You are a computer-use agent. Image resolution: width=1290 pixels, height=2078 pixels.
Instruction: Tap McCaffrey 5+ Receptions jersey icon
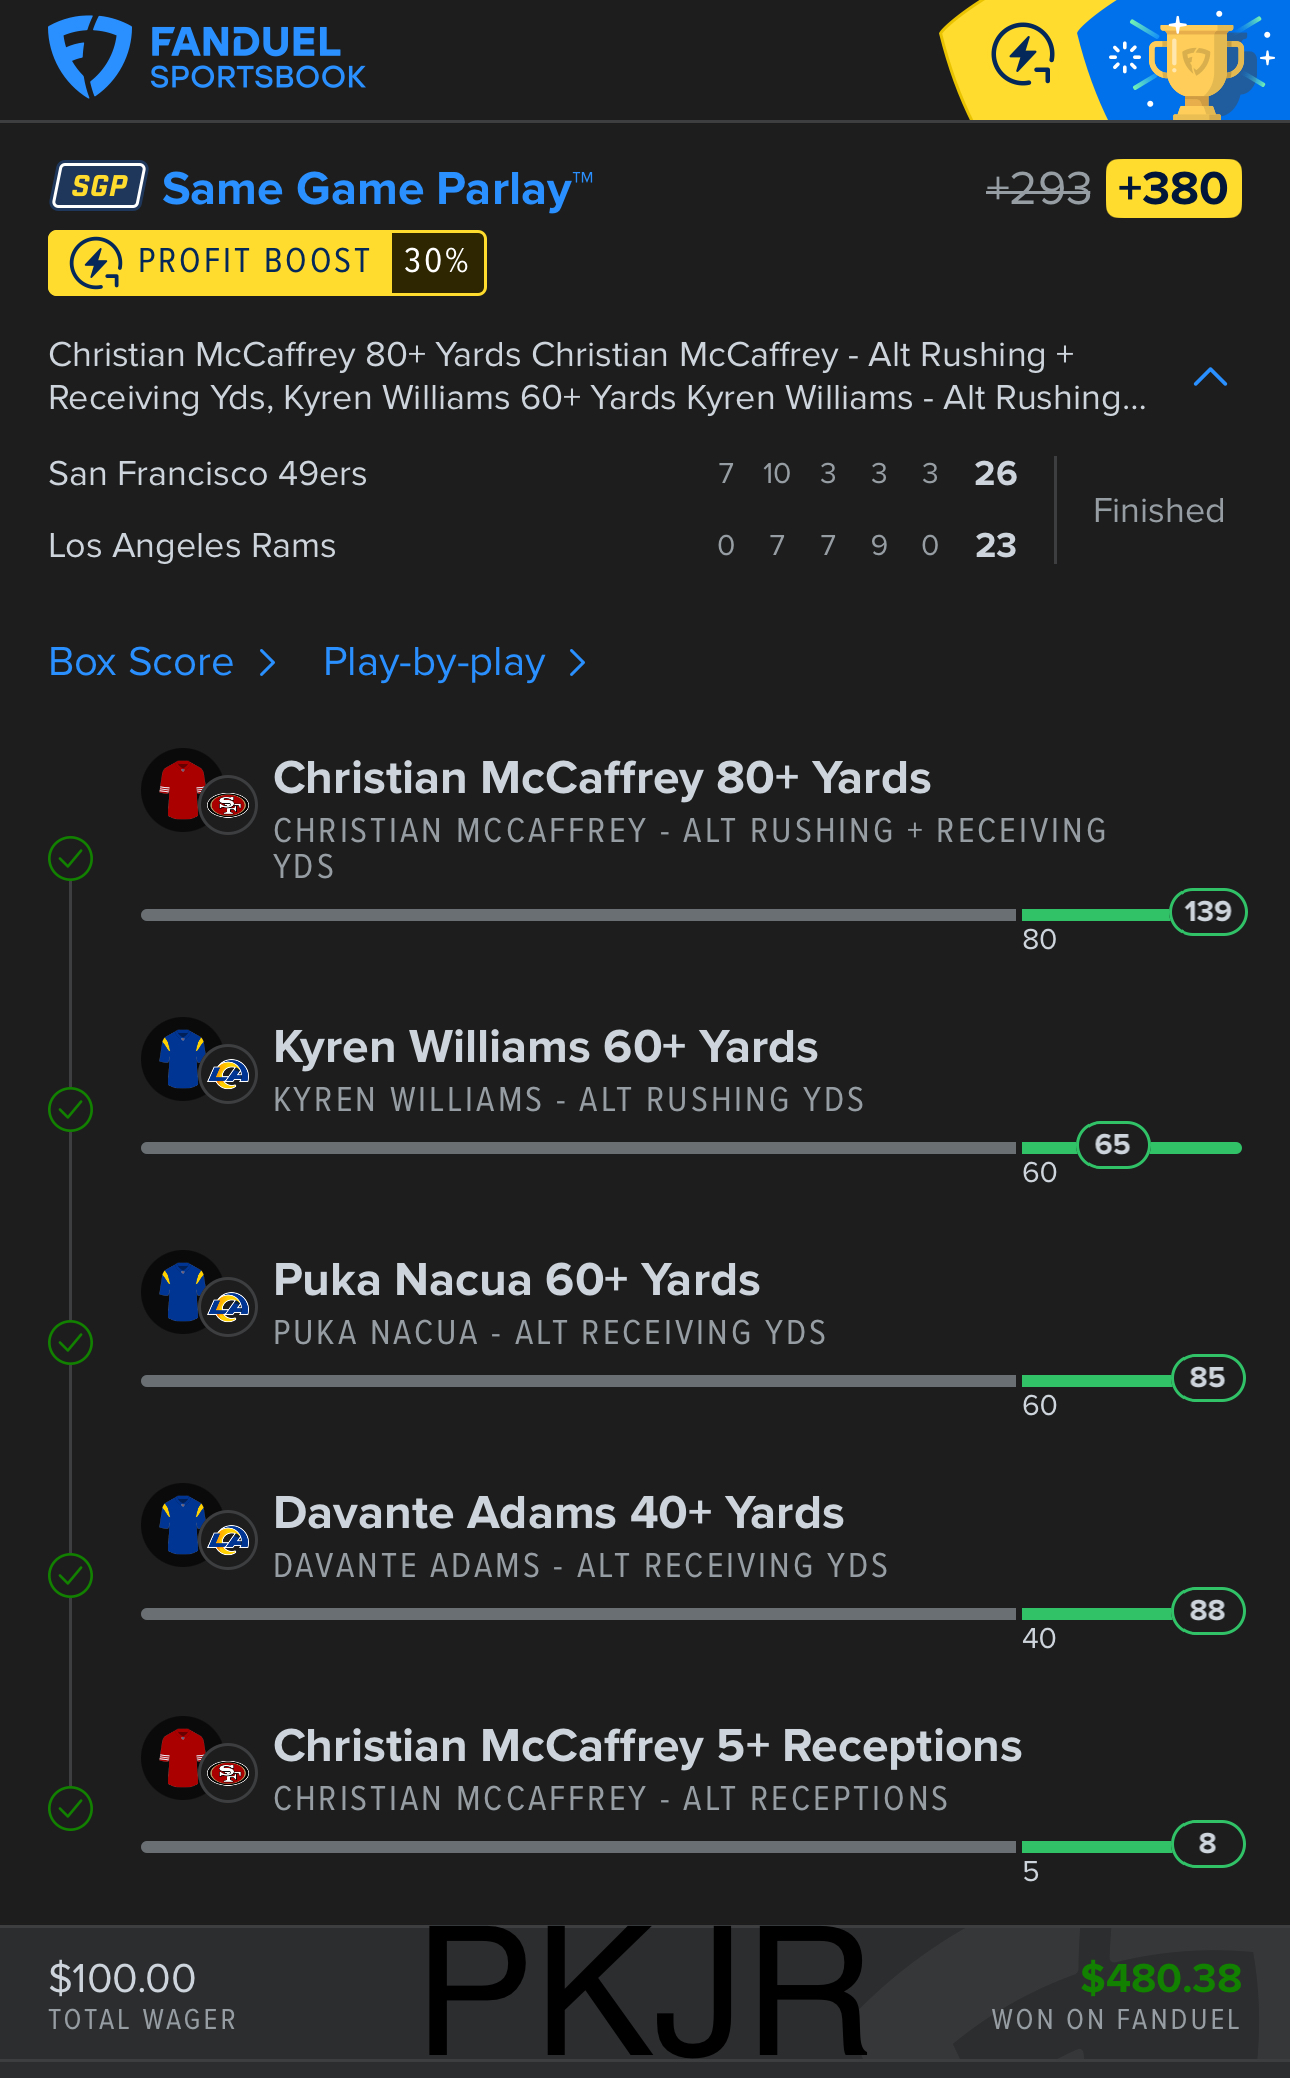click(184, 1758)
